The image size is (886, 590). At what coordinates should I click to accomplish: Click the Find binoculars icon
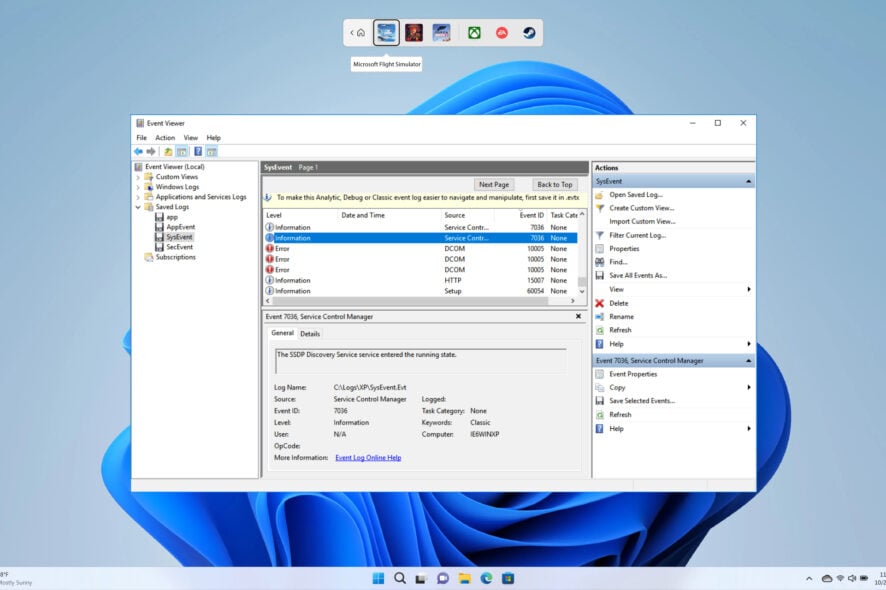point(600,262)
